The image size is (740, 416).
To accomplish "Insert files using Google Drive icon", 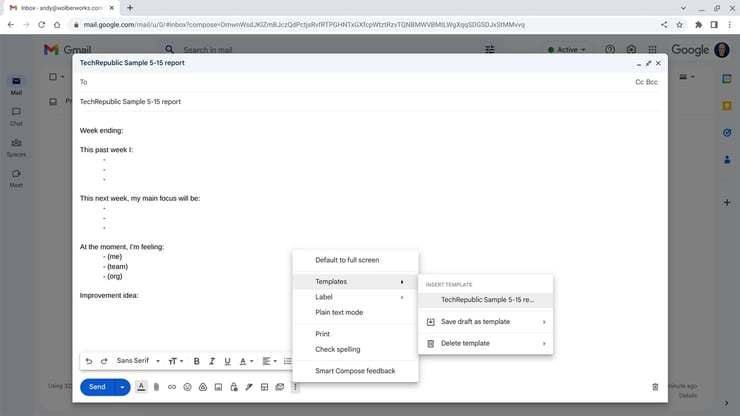I will 203,387.
